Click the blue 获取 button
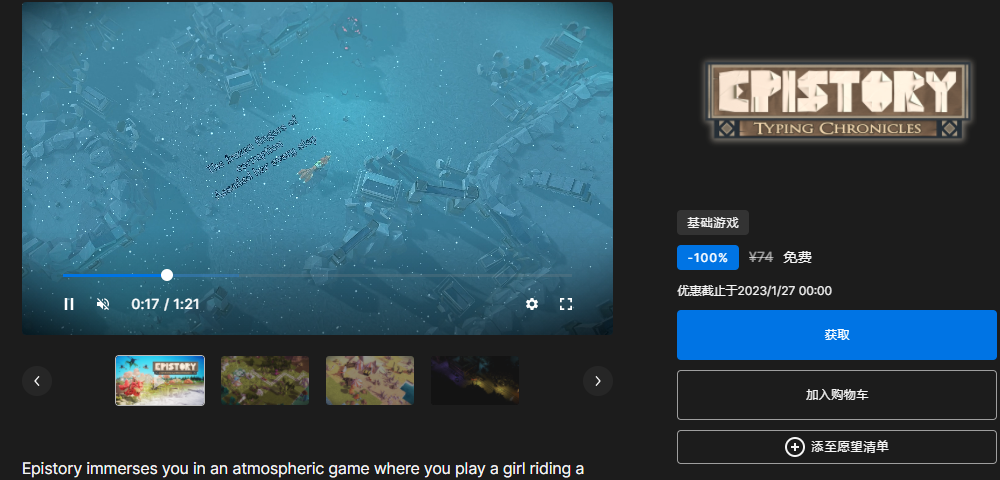The width and height of the screenshot is (1000, 480). [x=837, y=335]
